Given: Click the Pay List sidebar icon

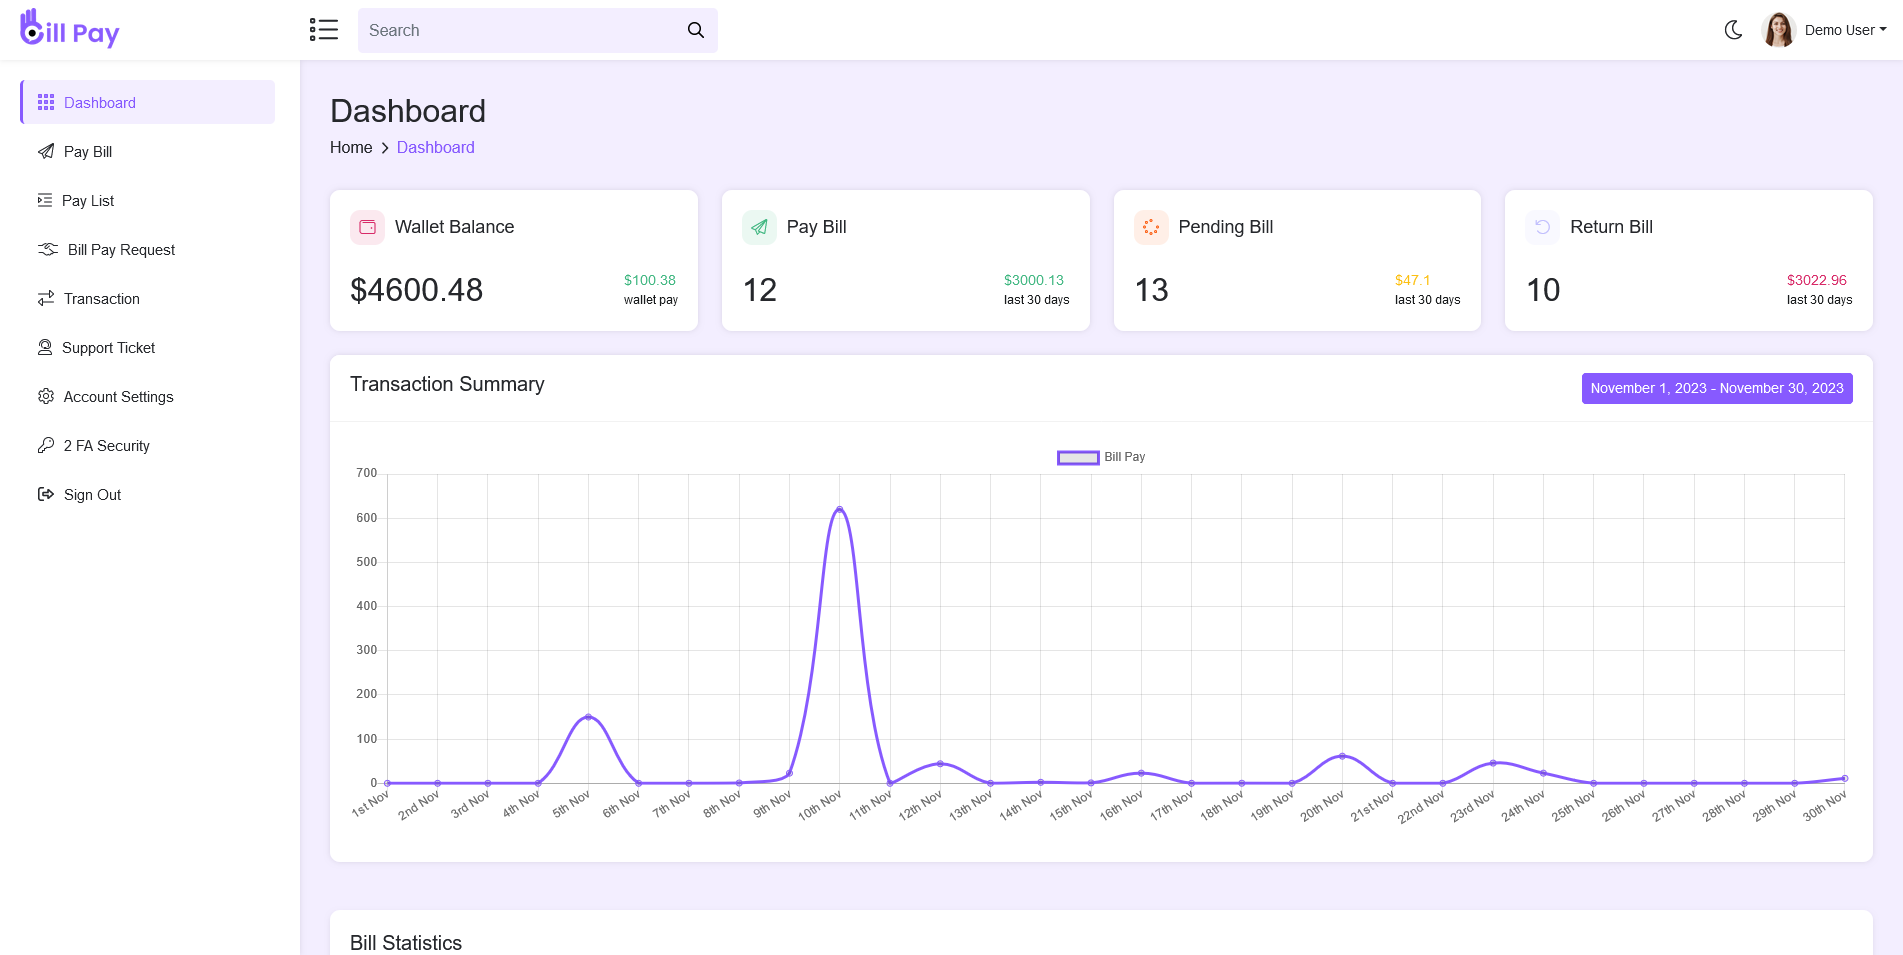Looking at the screenshot, I should [x=45, y=200].
